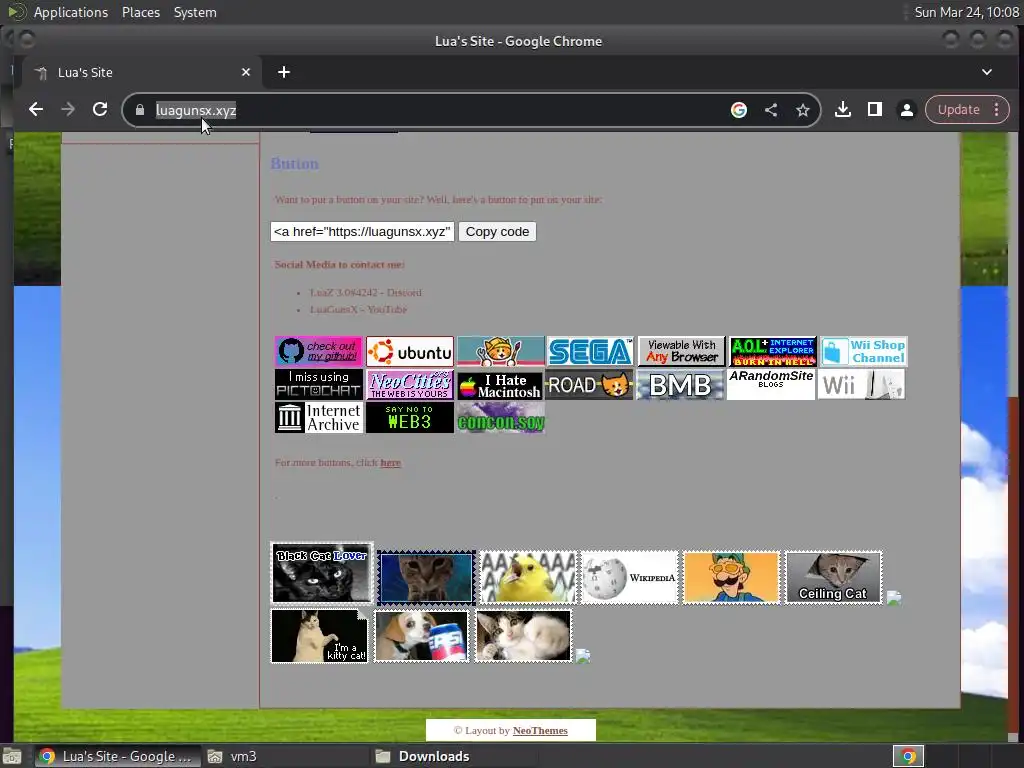
Task: Close the Lua's Site tab
Action: pos(246,72)
